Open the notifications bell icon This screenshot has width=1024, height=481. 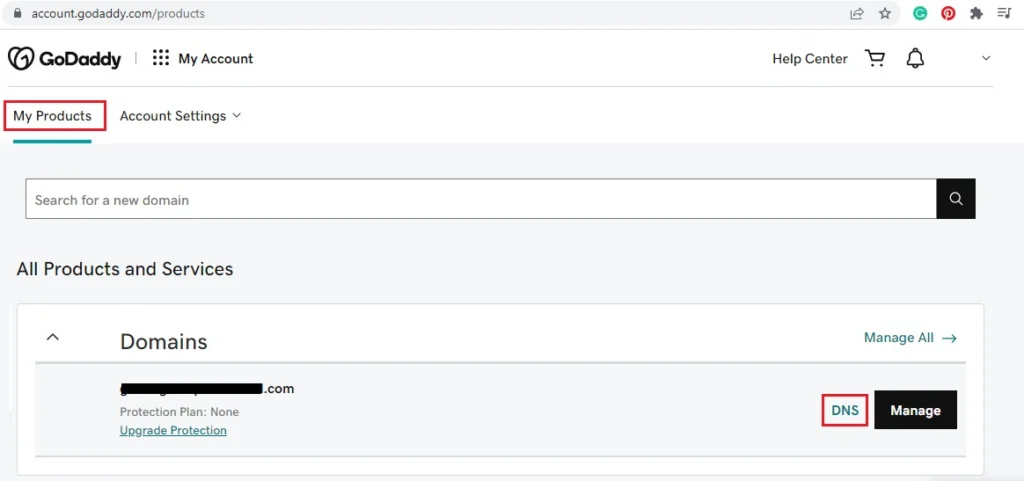pos(915,58)
